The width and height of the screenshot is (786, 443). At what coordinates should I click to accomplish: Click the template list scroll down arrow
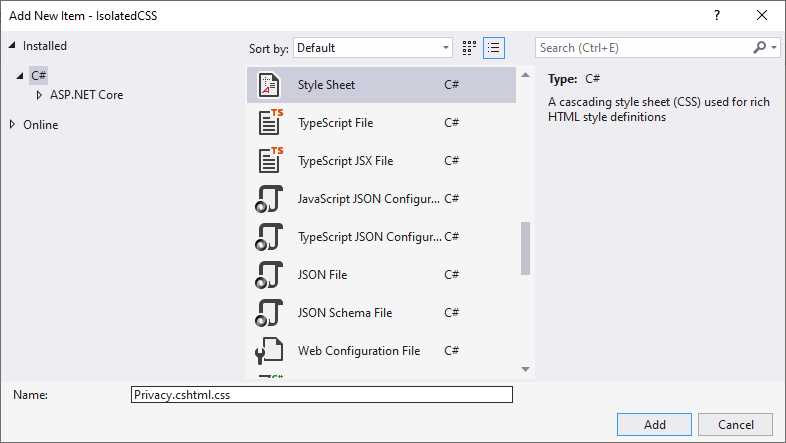pos(525,369)
